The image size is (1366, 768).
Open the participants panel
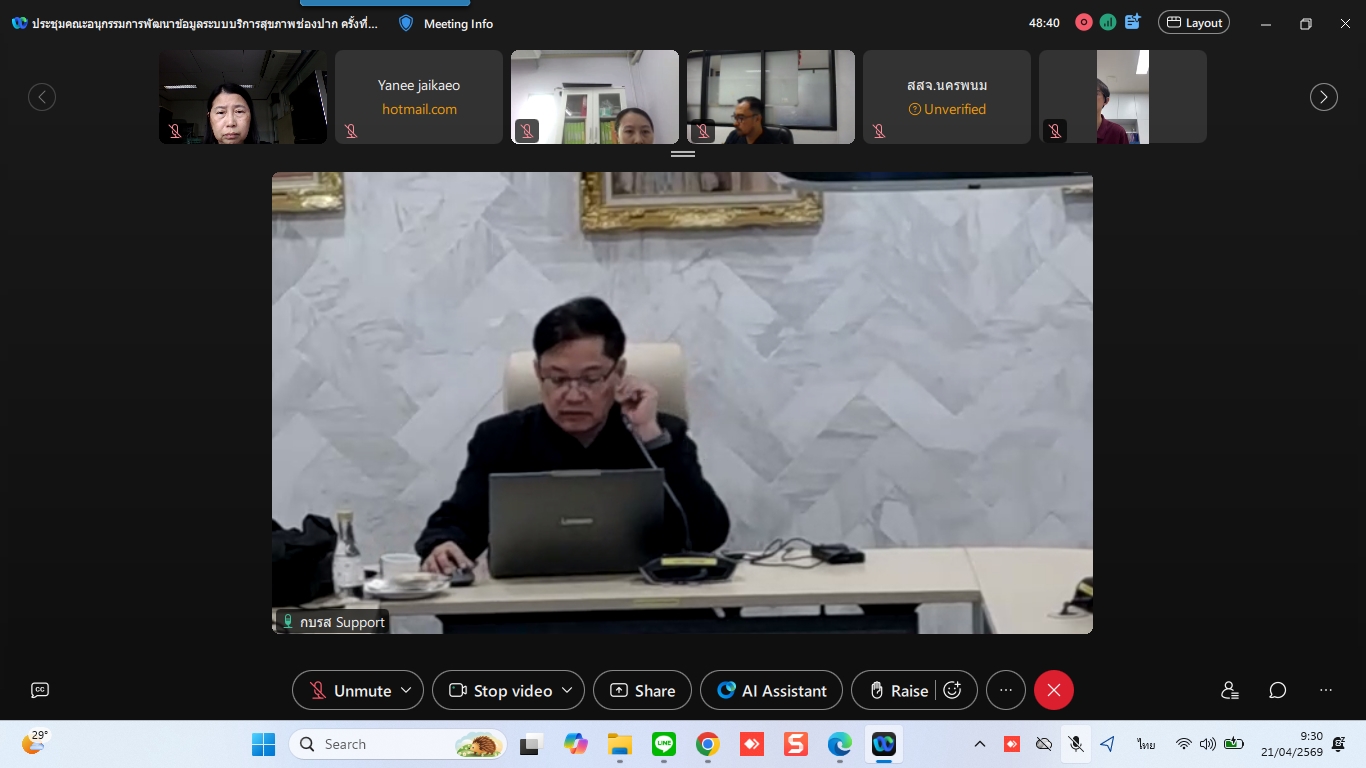click(x=1230, y=690)
